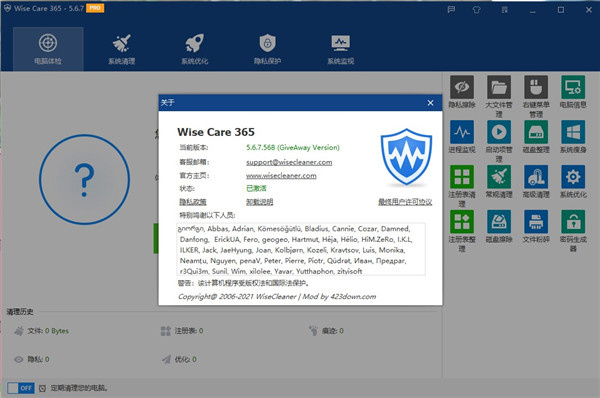This screenshot has width=600, height=398.
Task: Click the large question mark checkup circle
Action: (x=85, y=179)
